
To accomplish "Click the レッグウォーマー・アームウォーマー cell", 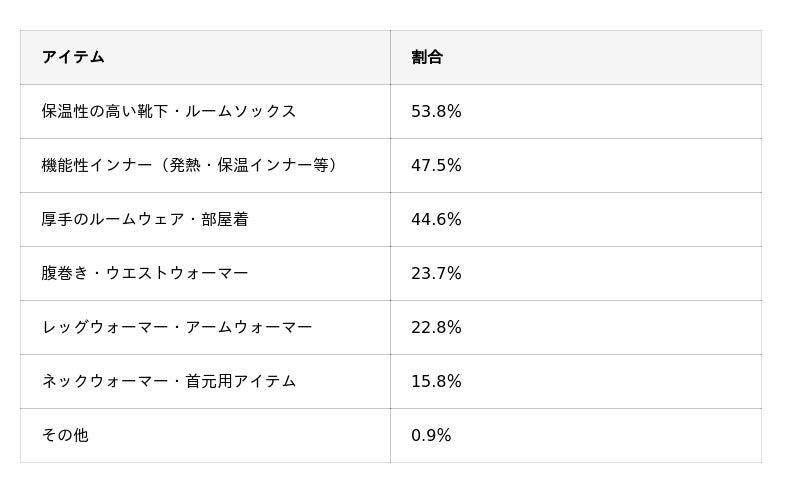I will click(x=205, y=327).
